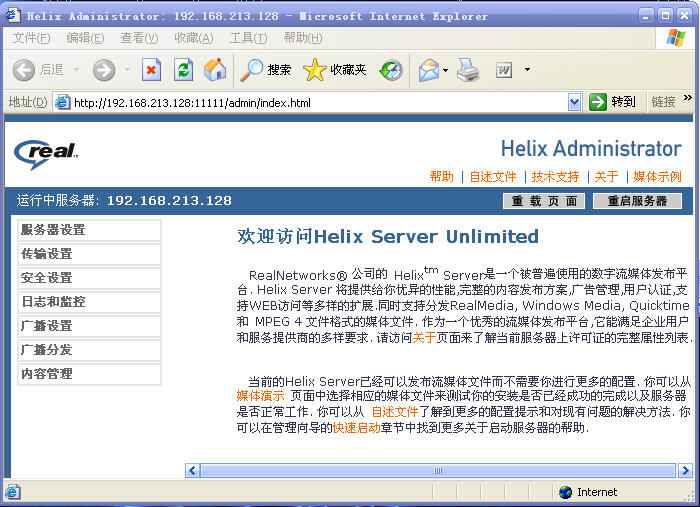Open the address bar dropdown list
The height and width of the screenshot is (507, 700).
click(x=574, y=102)
